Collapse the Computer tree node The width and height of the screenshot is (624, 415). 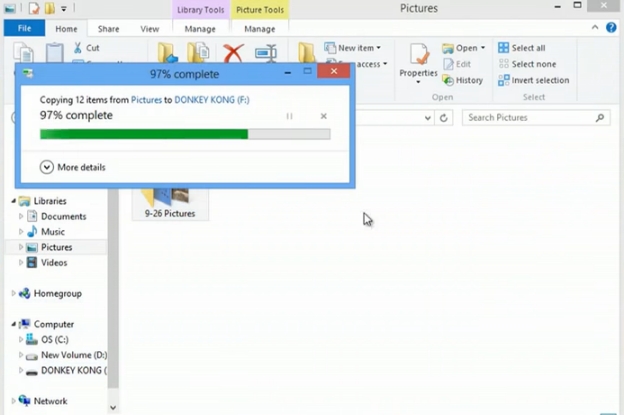[14, 324]
